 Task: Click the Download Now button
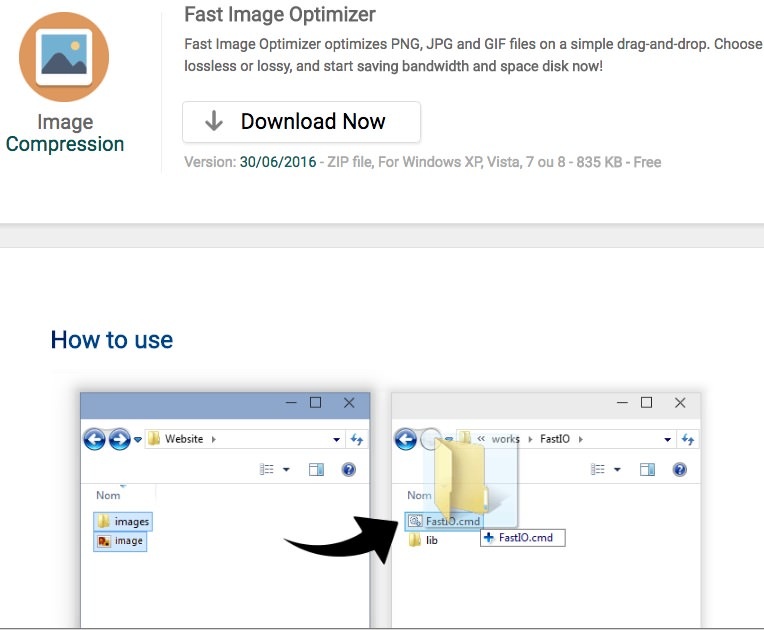[301, 122]
